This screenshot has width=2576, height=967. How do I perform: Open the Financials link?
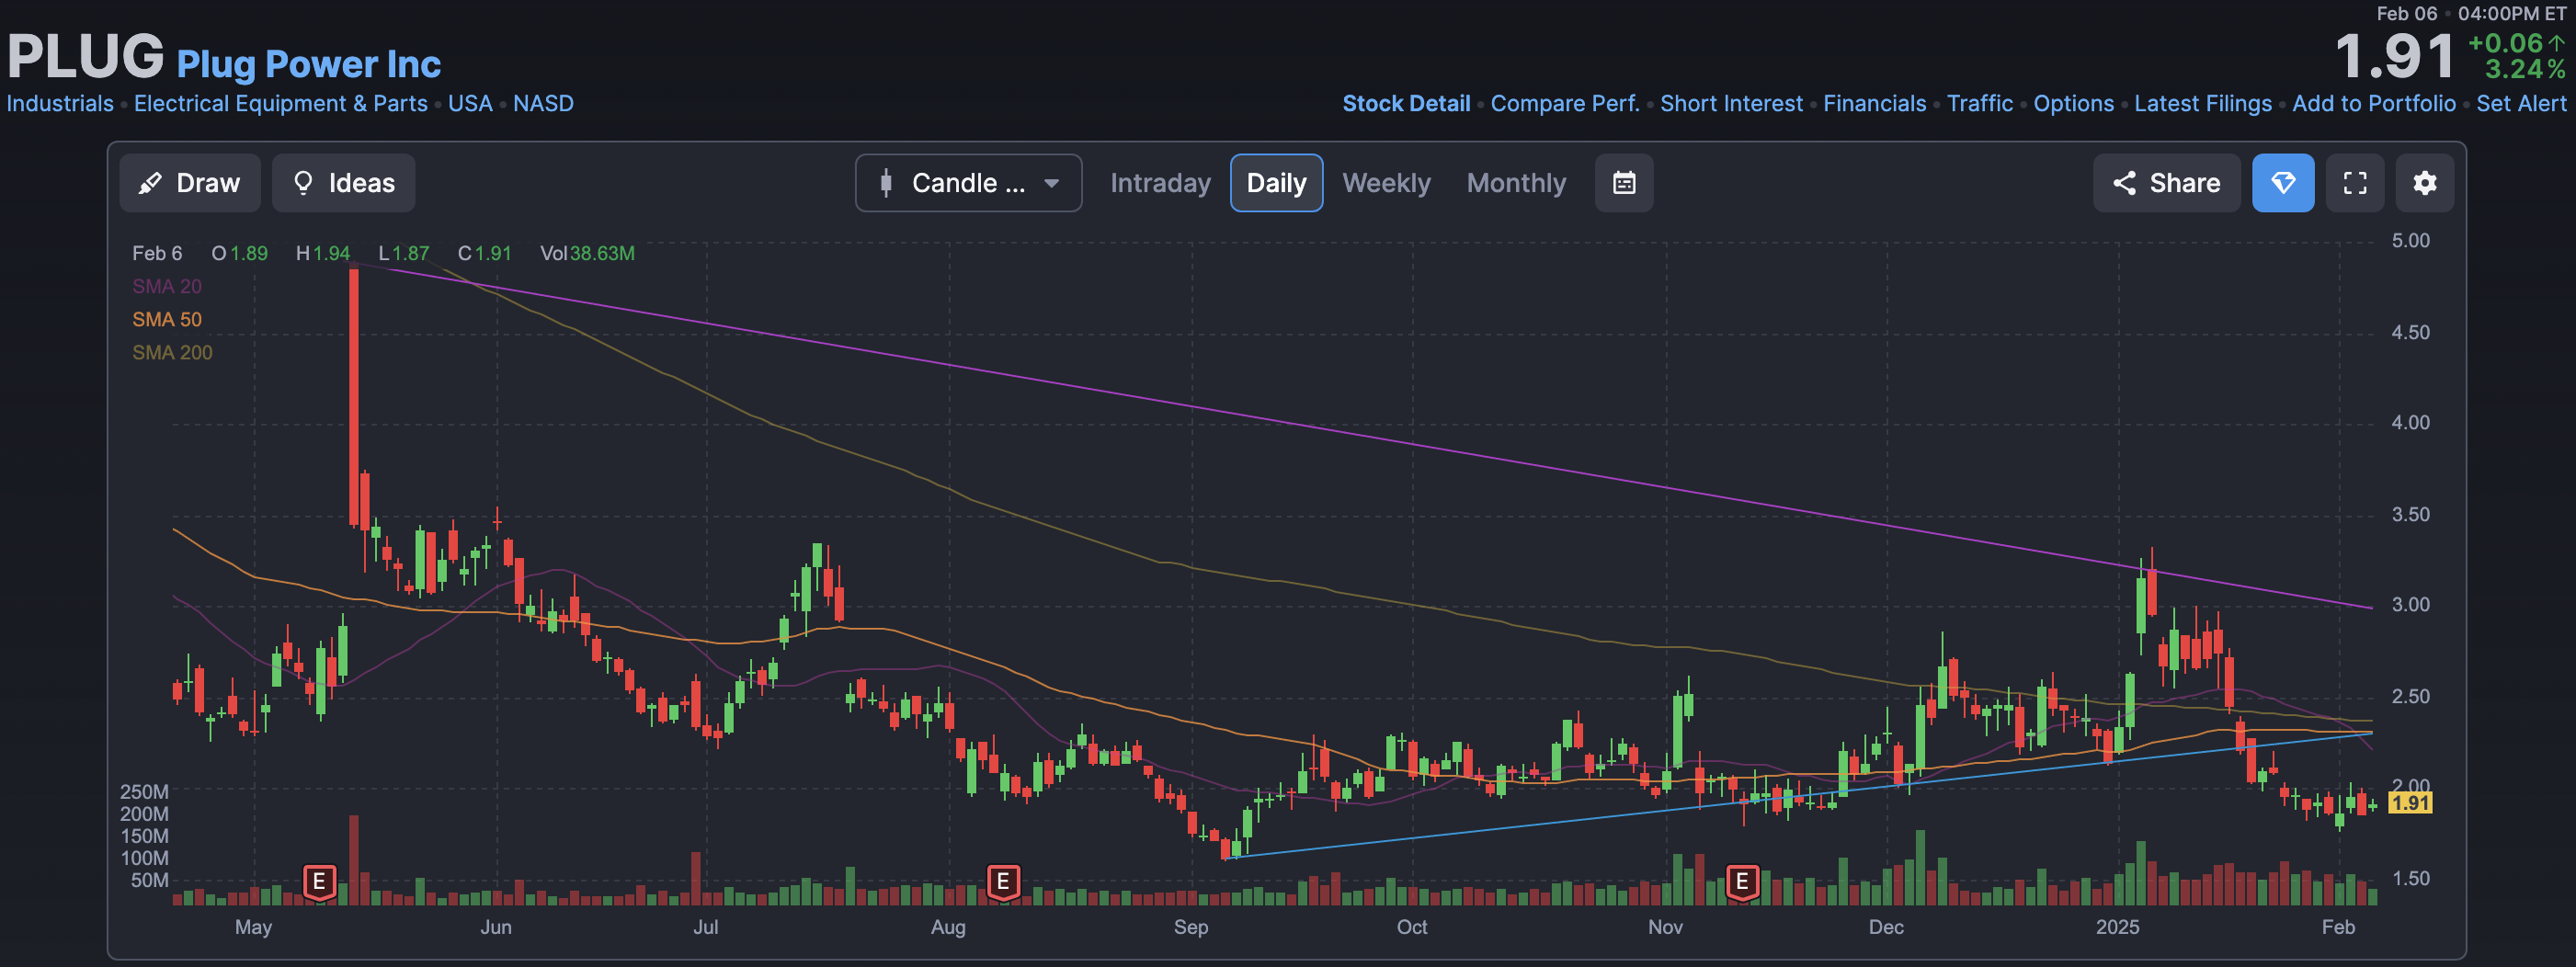[x=1874, y=104]
